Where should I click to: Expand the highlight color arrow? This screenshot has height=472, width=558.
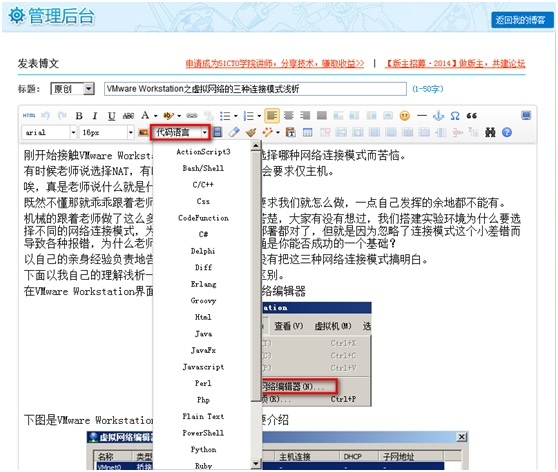179,116
